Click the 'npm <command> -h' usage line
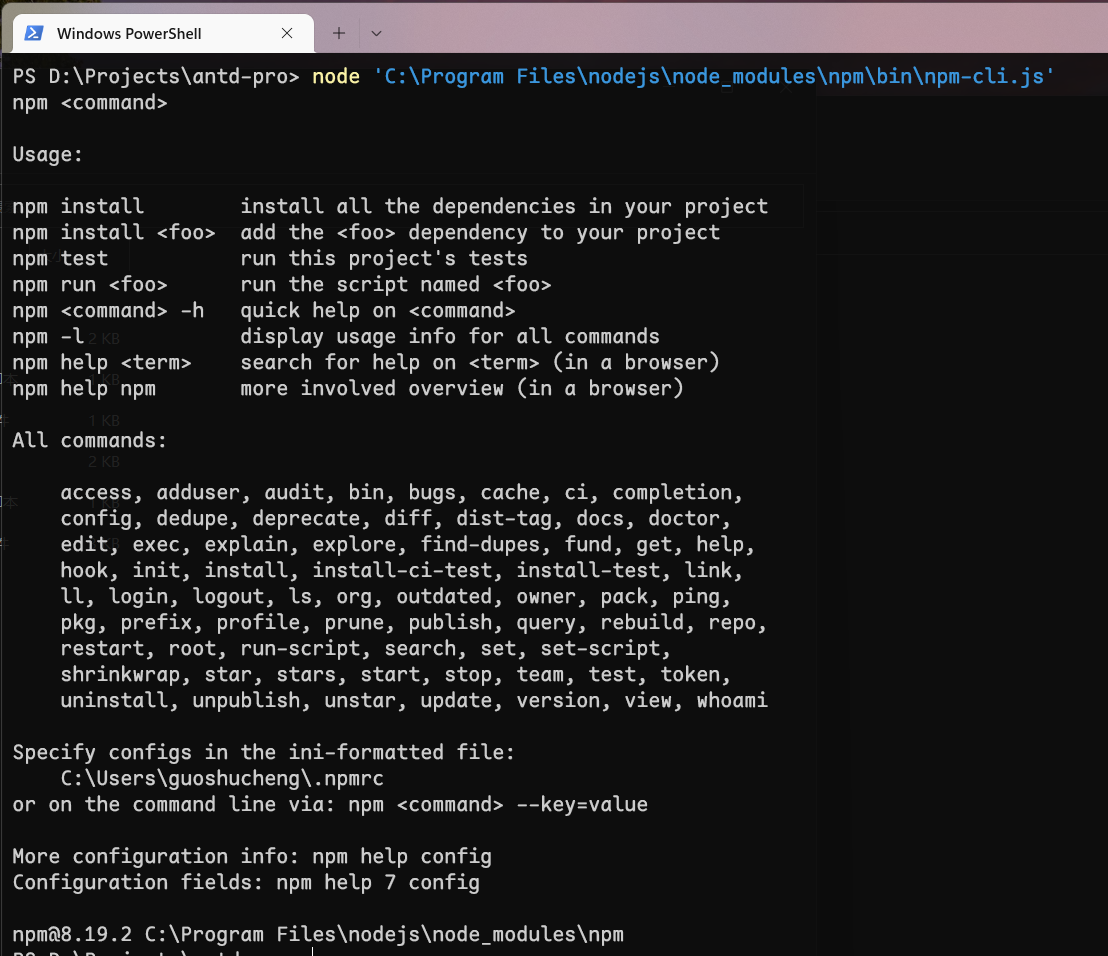This screenshot has width=1108, height=956. 264,311
